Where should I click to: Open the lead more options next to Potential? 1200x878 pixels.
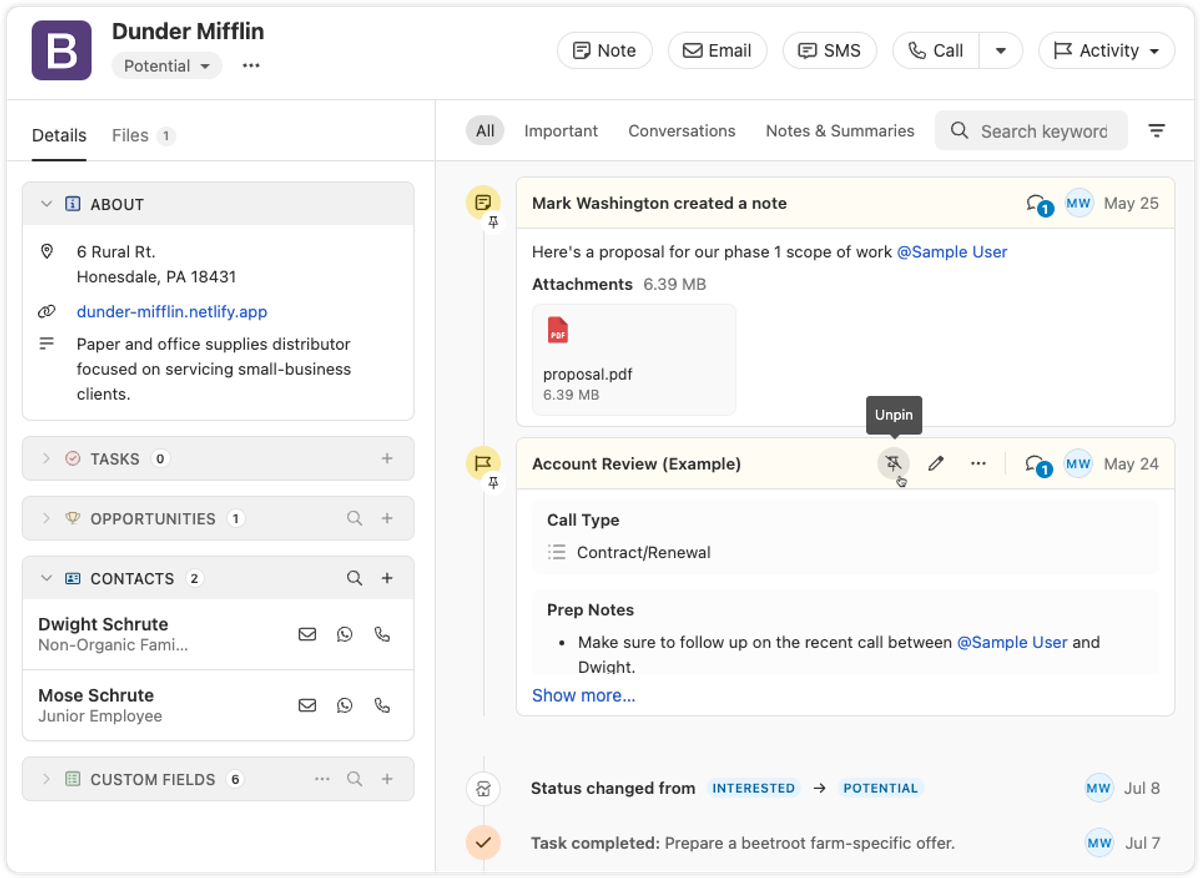[251, 66]
